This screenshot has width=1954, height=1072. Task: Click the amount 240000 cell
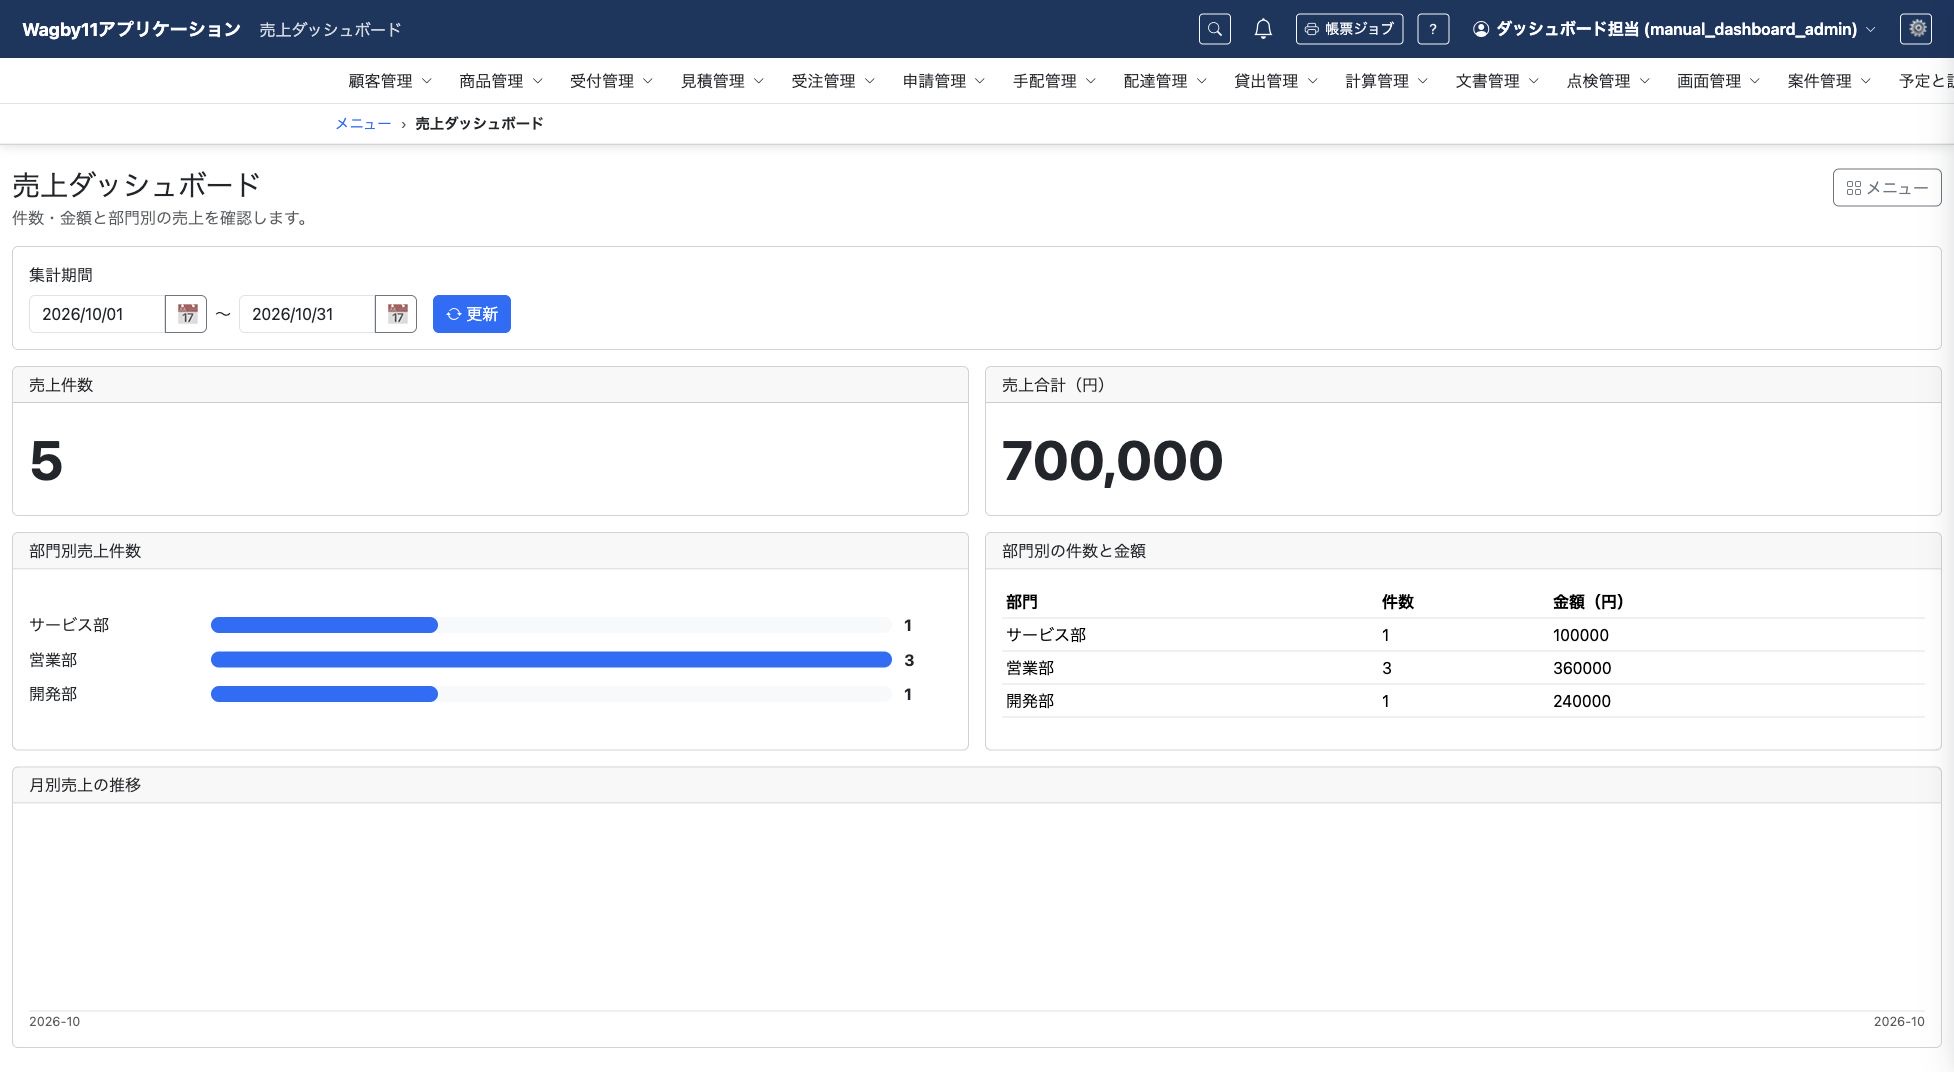point(1582,701)
